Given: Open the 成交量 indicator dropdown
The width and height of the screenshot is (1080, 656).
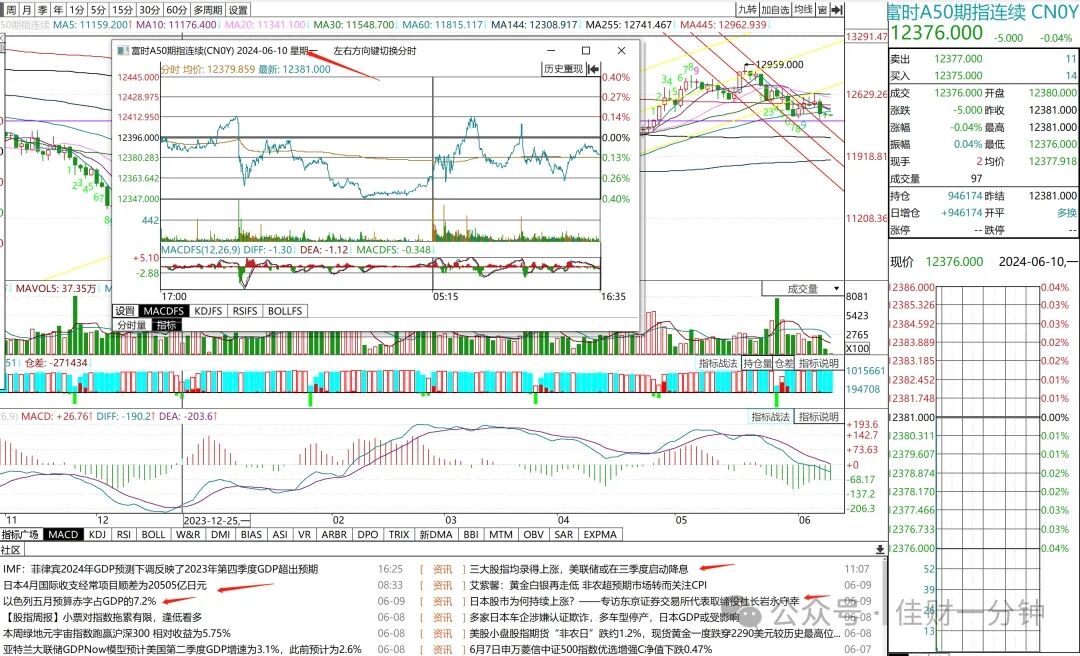Looking at the screenshot, I should pos(802,289).
